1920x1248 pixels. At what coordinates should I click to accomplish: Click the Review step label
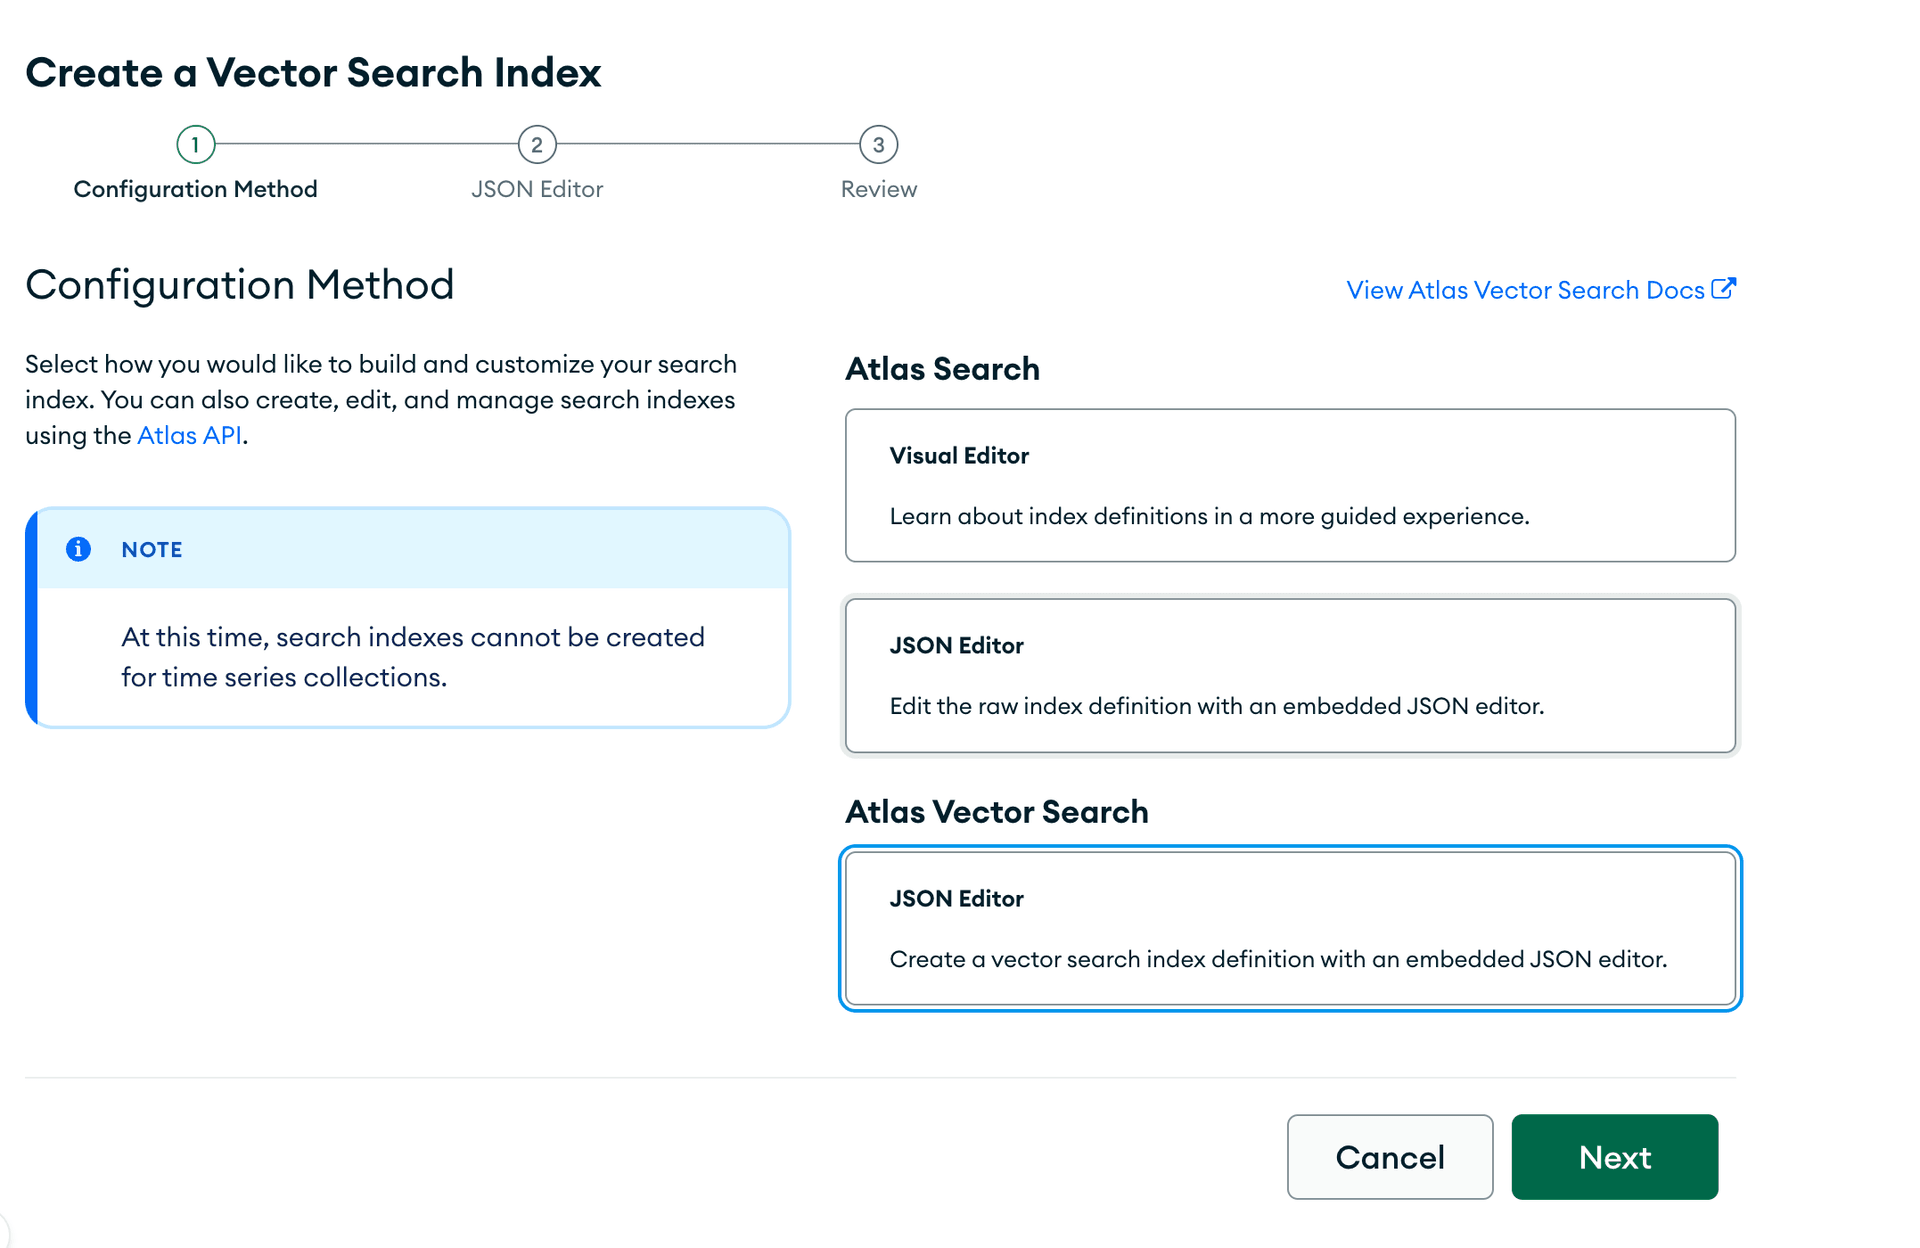[878, 189]
